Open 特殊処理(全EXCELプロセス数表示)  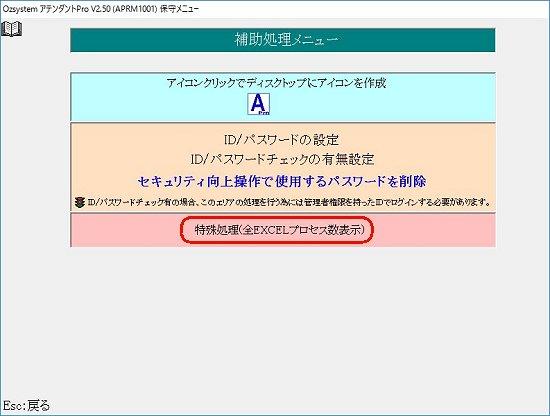coord(280,230)
